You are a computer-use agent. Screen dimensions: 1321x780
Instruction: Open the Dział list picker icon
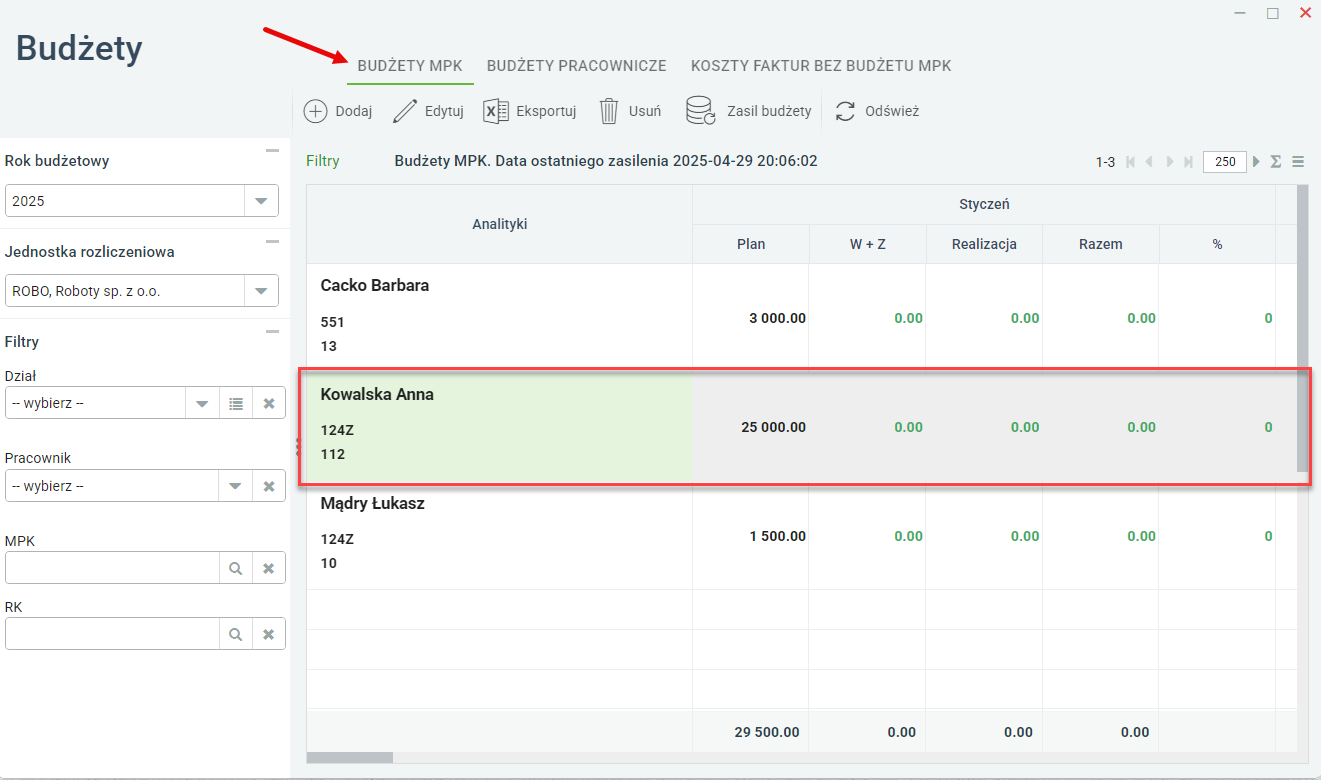pyautogui.click(x=236, y=403)
